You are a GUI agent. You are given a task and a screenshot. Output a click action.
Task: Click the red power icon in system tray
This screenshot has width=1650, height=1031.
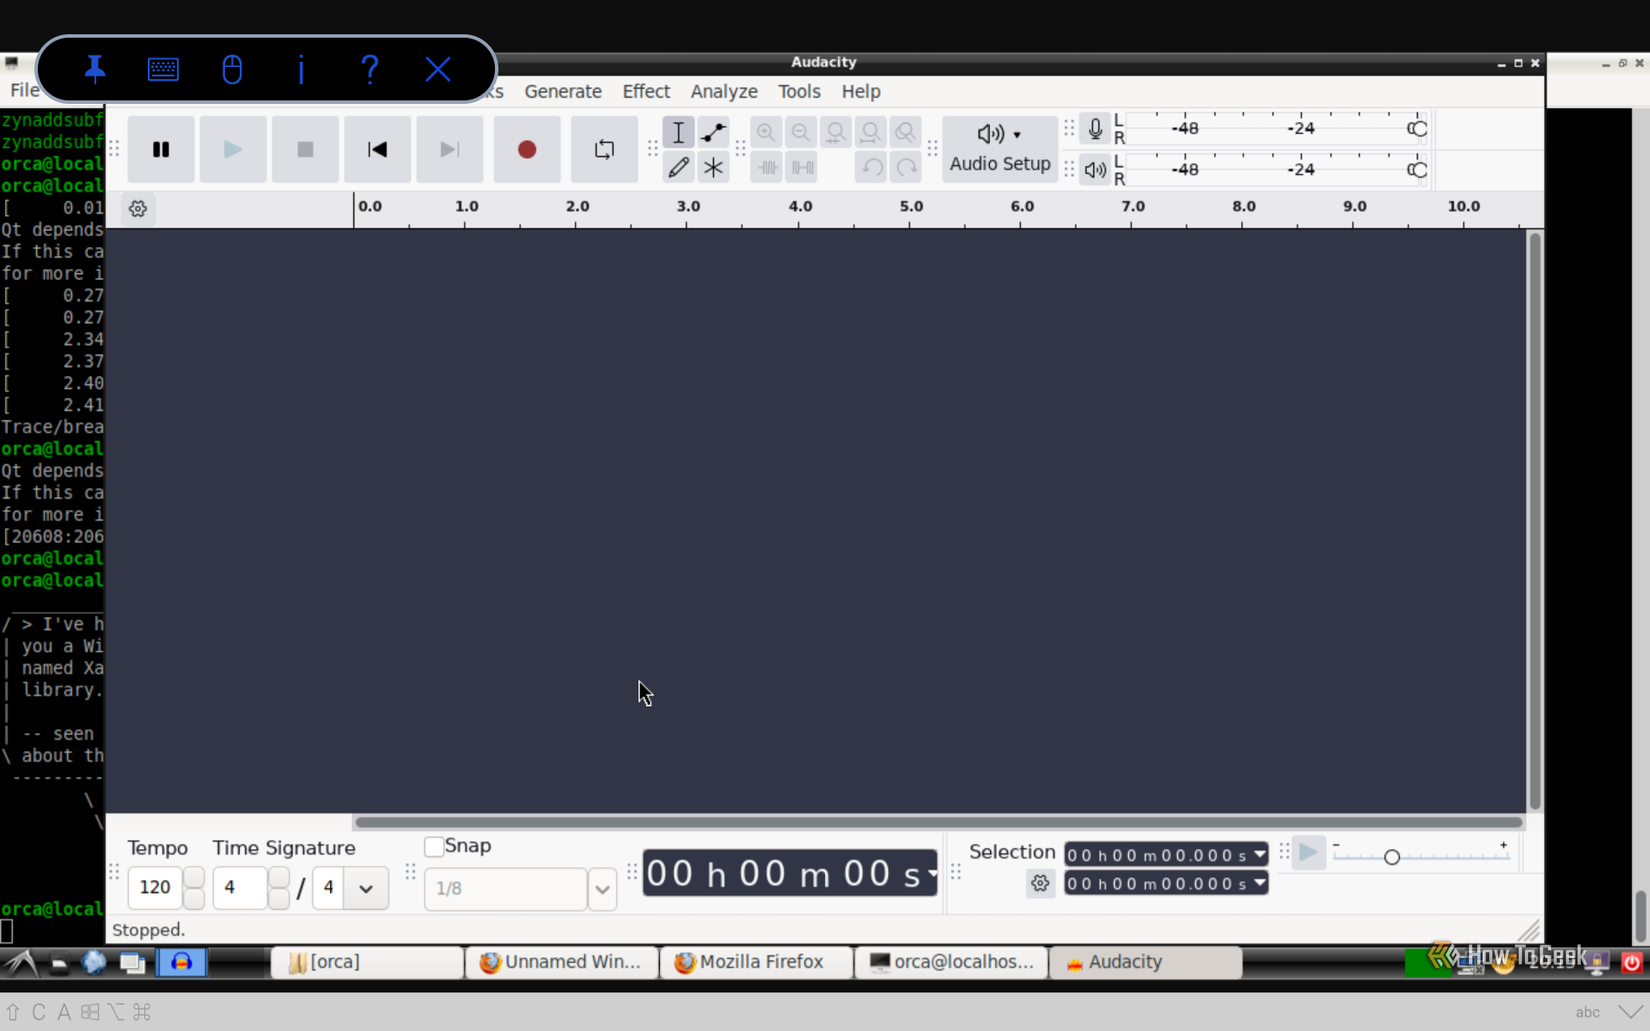coord(1631,962)
